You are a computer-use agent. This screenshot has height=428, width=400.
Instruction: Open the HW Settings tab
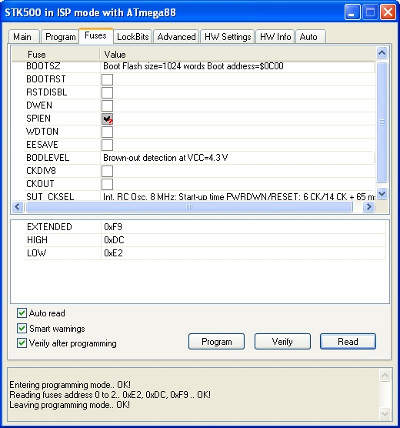point(228,37)
